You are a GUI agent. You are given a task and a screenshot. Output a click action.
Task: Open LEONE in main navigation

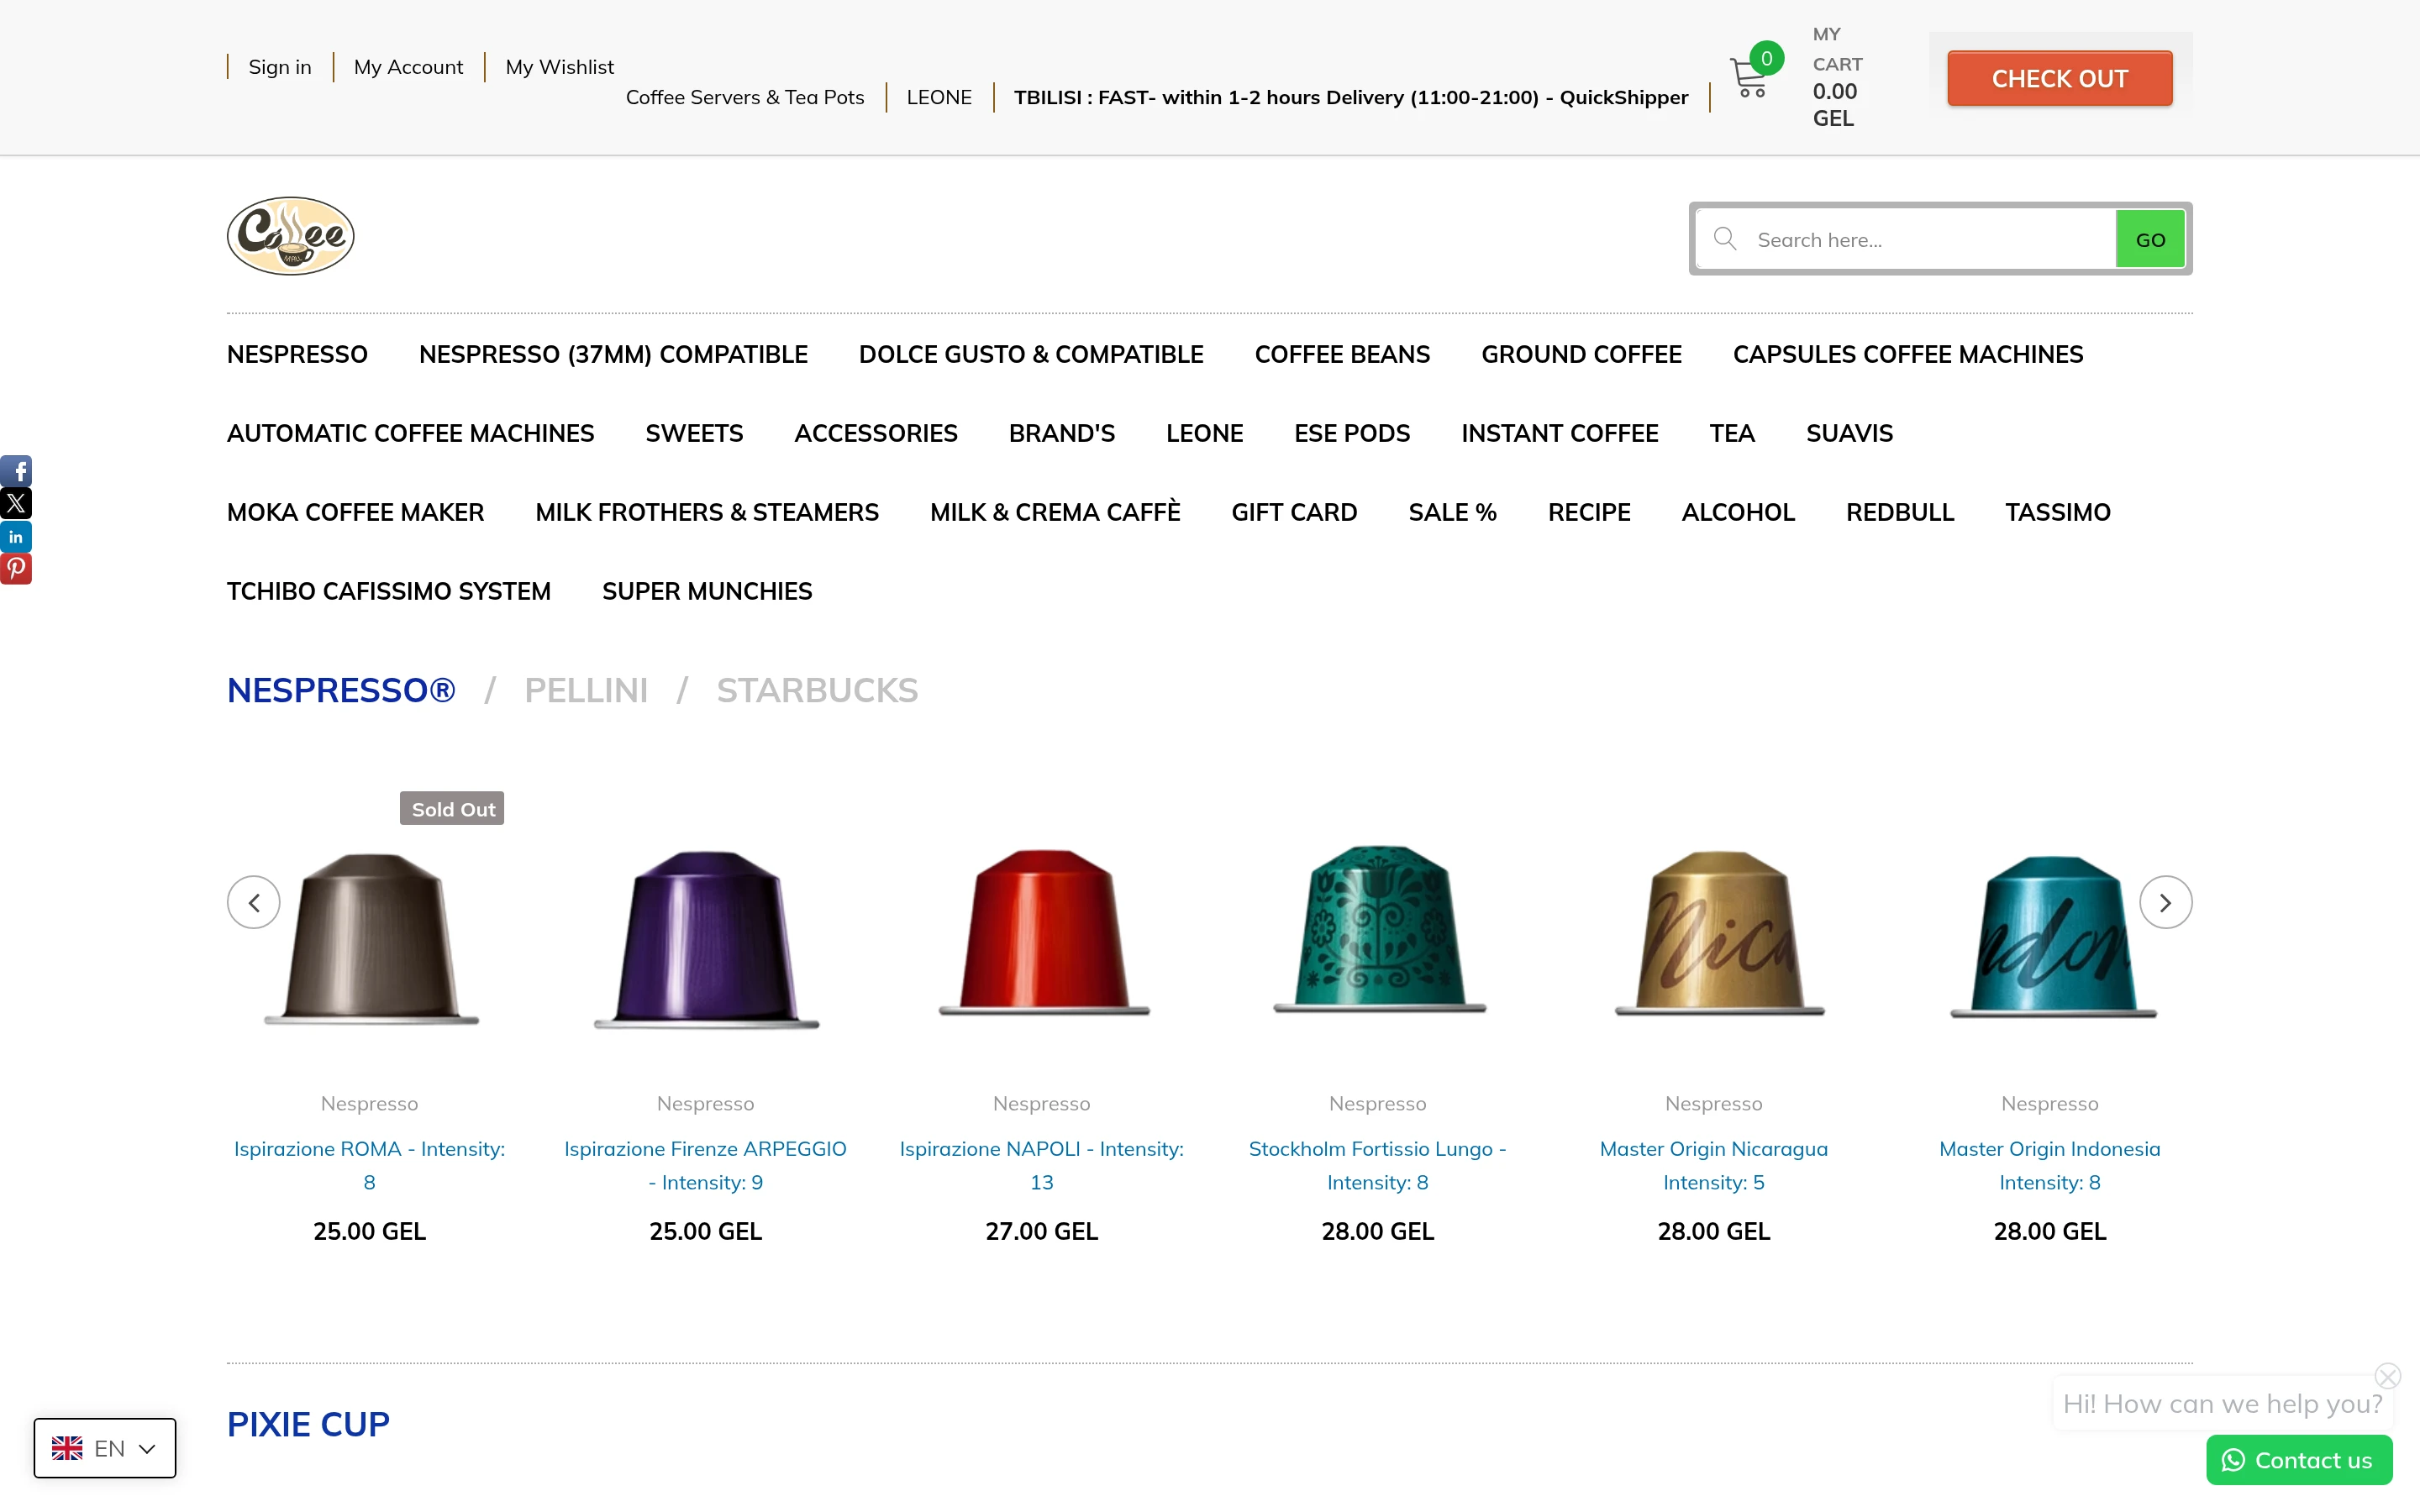coord(1204,433)
